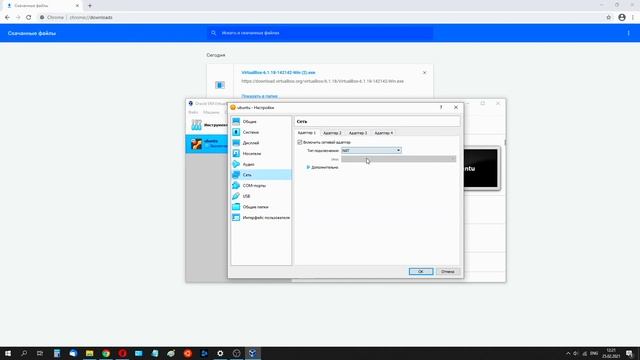
Task: Show hidden tray icons chevron
Action: coord(568,353)
